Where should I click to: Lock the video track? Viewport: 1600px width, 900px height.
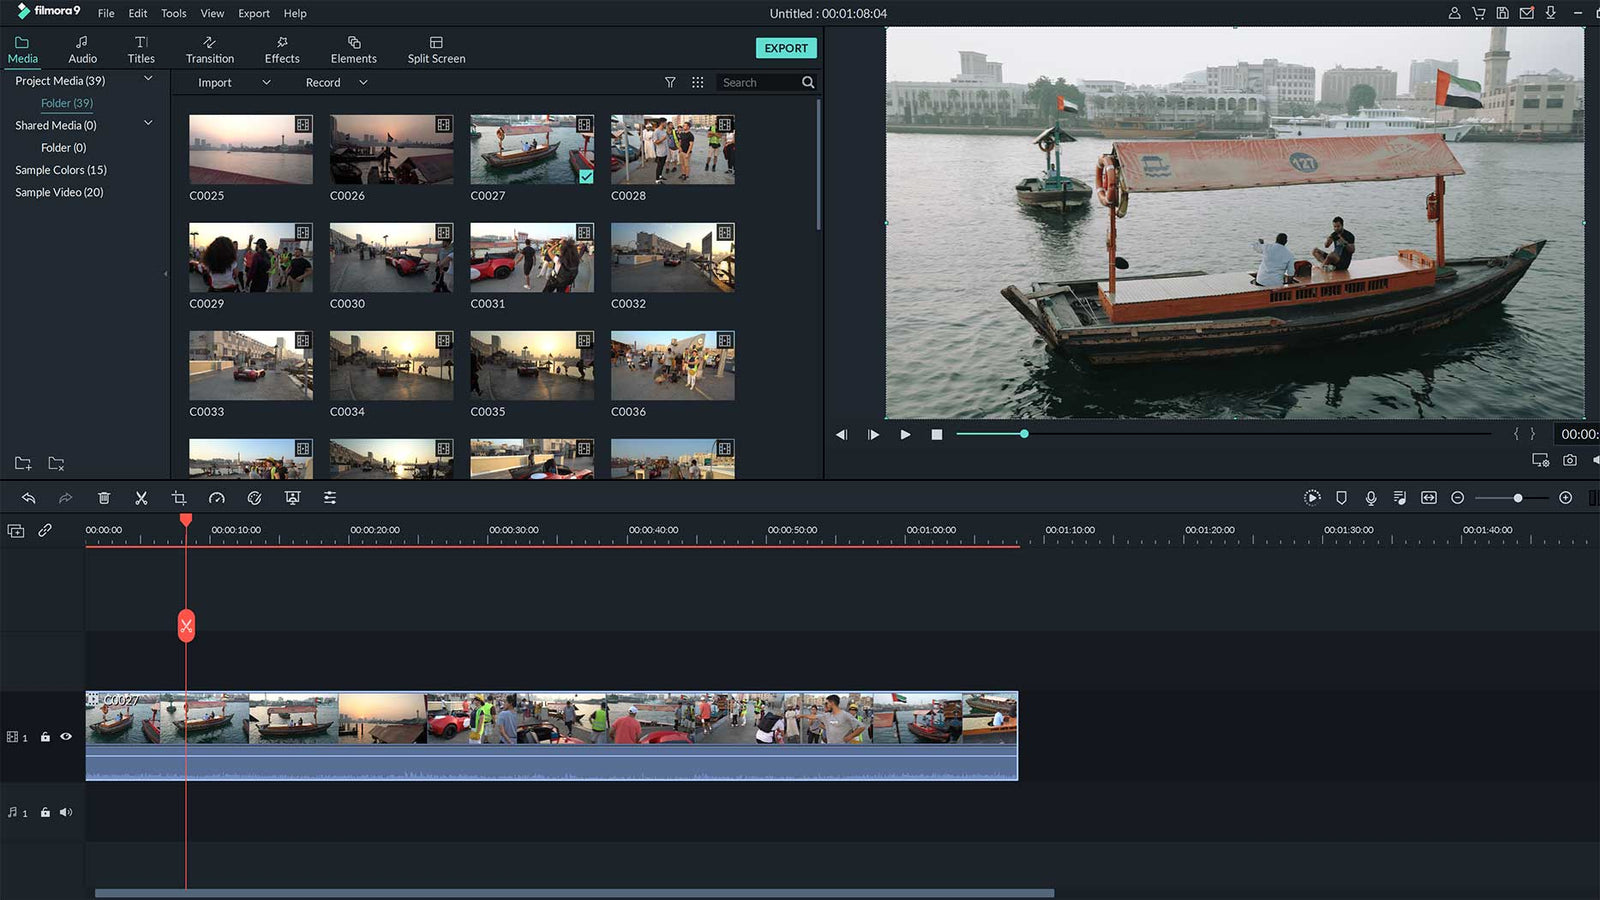coord(45,737)
